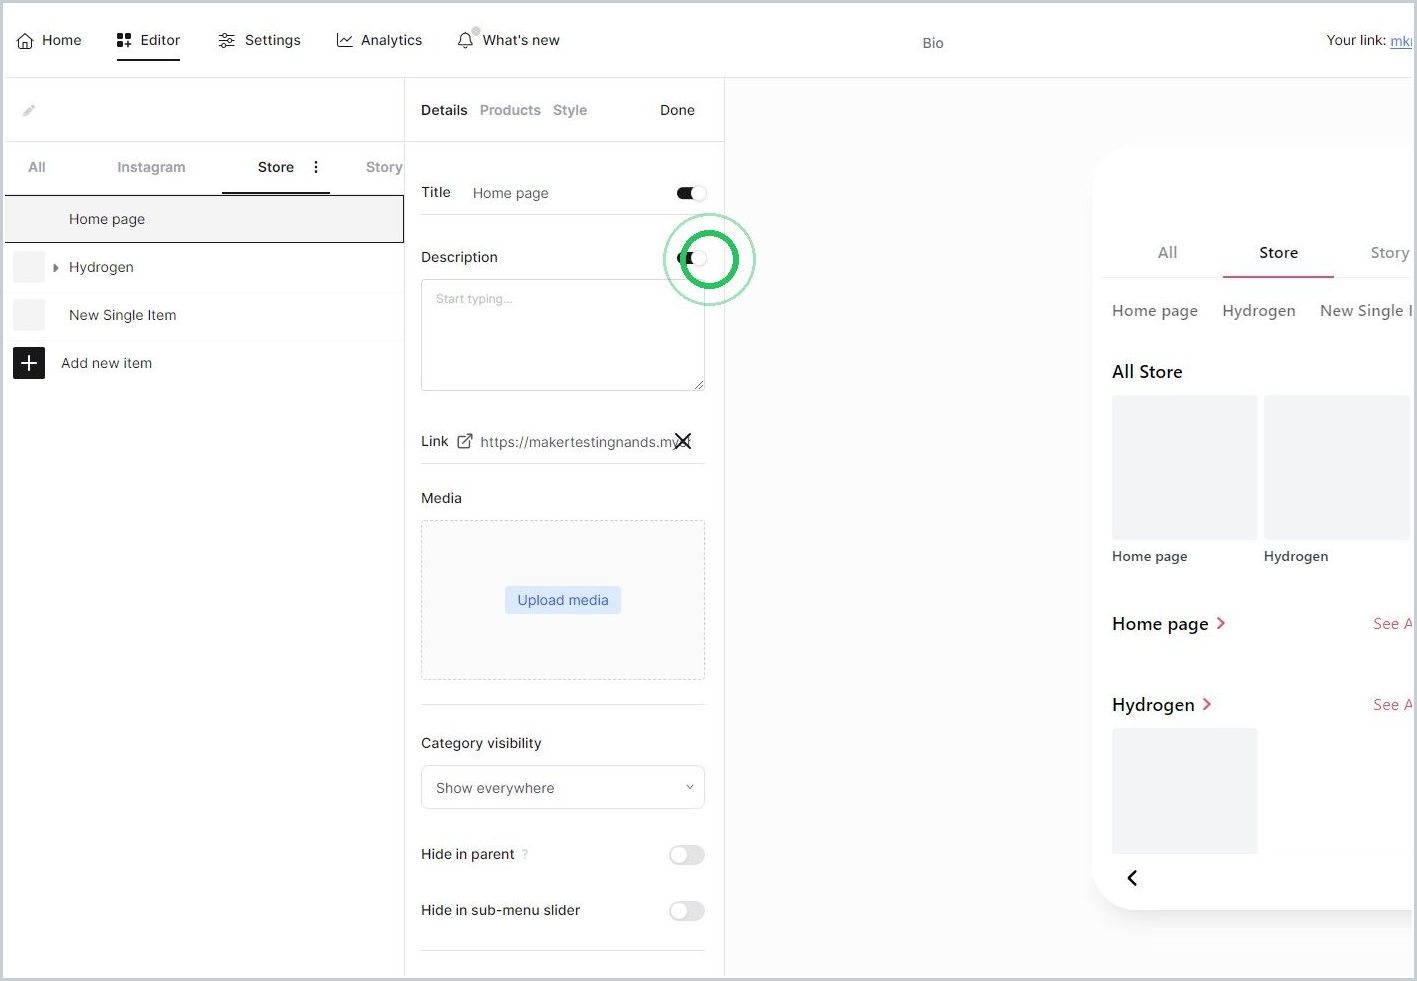Screen dimensions: 1417x981
Task: Toggle the Description switch
Action: coord(691,258)
